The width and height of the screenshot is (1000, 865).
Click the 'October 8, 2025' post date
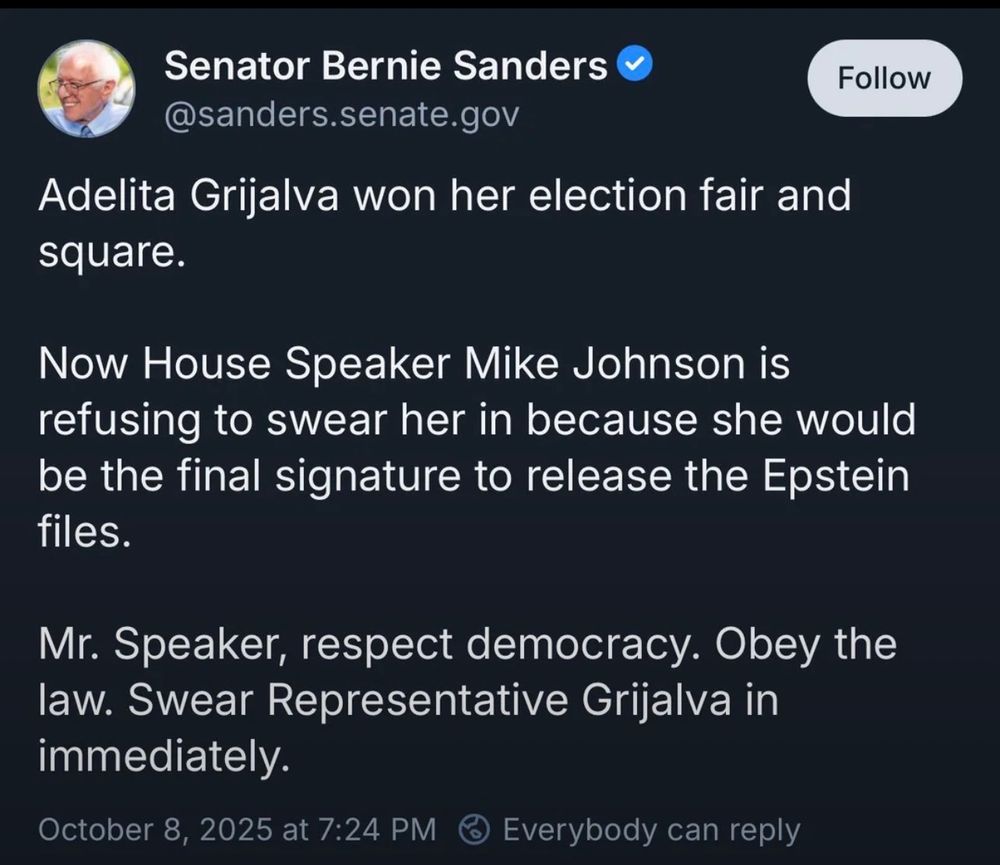155,829
